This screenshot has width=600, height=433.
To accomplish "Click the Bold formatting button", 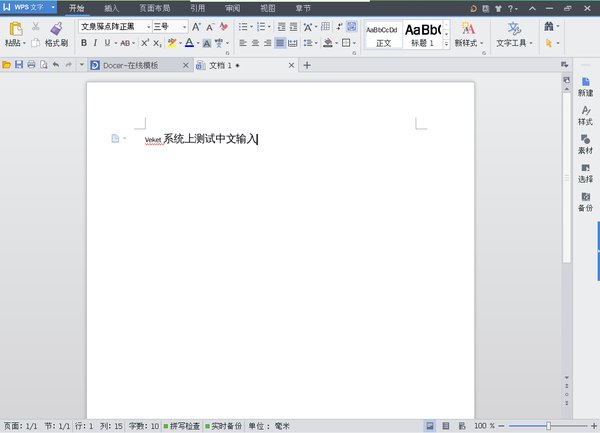I will point(83,44).
